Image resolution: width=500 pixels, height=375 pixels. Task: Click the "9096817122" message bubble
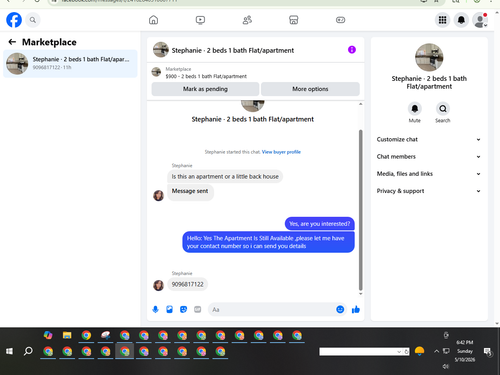[187, 284]
